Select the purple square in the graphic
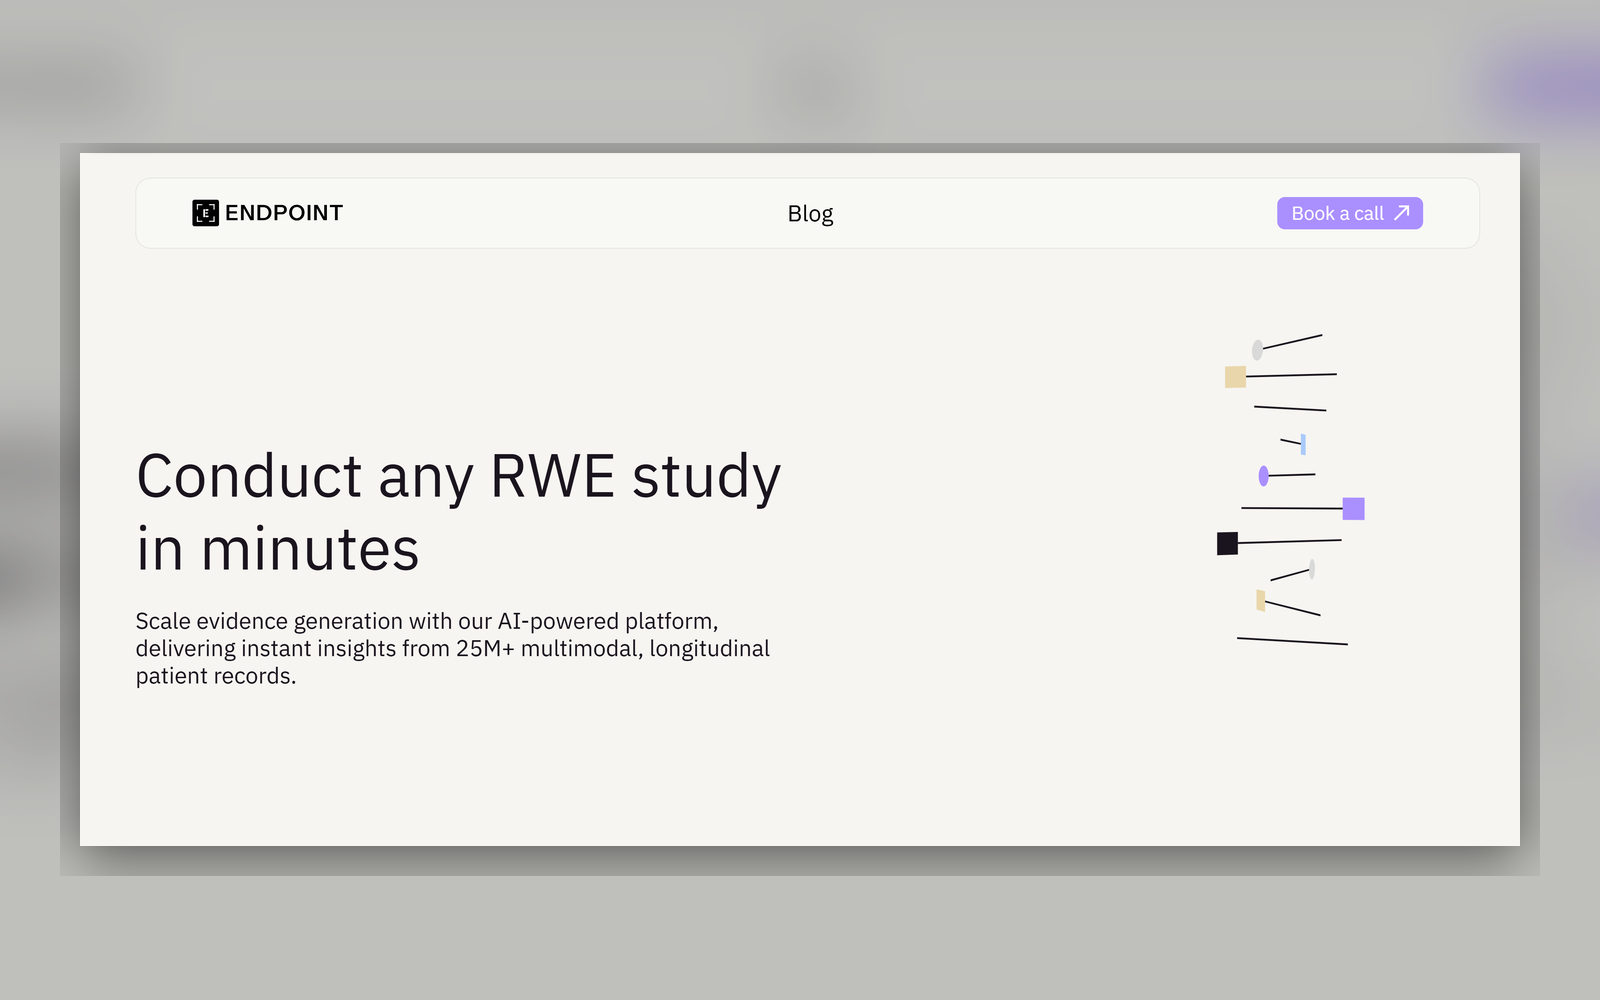 [1353, 509]
